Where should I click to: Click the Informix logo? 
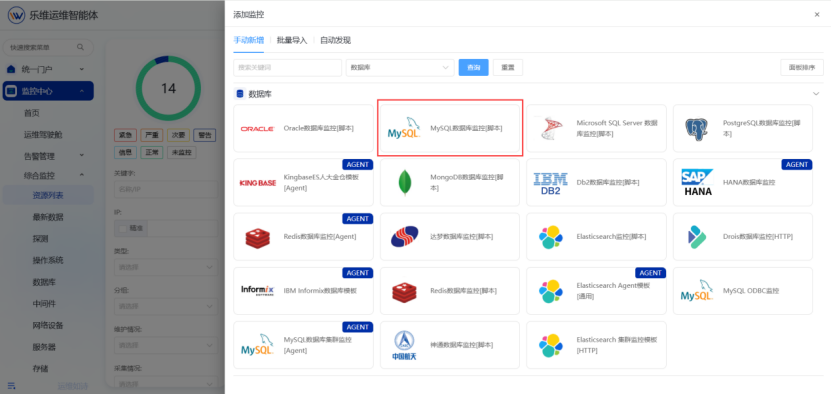click(x=258, y=291)
